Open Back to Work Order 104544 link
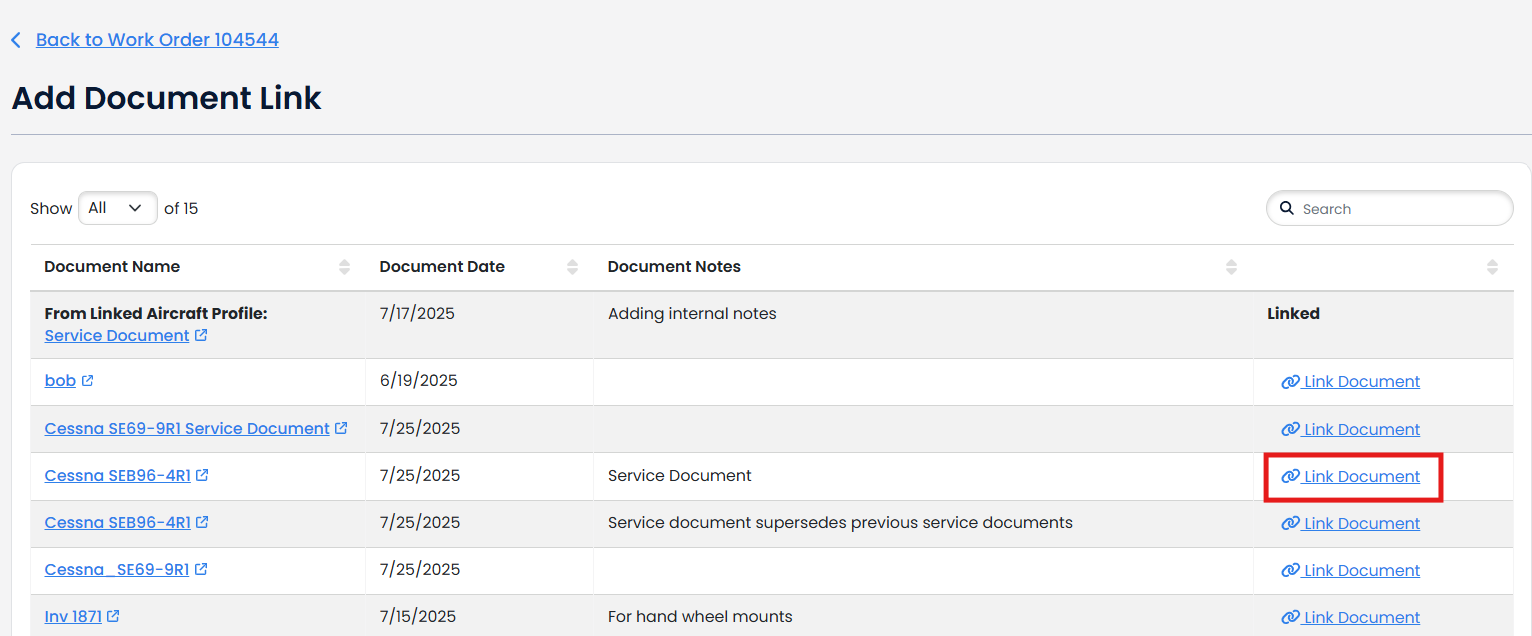 coord(157,40)
